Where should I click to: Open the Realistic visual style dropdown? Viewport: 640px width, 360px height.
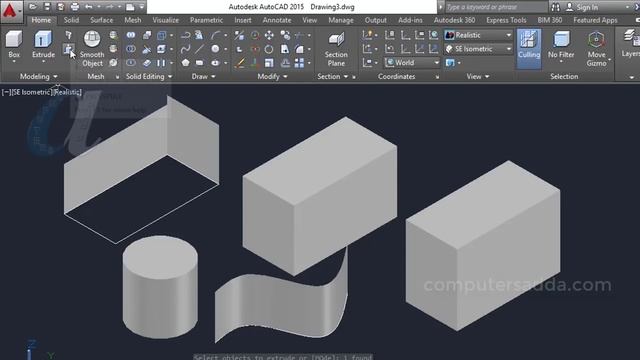pos(478,36)
